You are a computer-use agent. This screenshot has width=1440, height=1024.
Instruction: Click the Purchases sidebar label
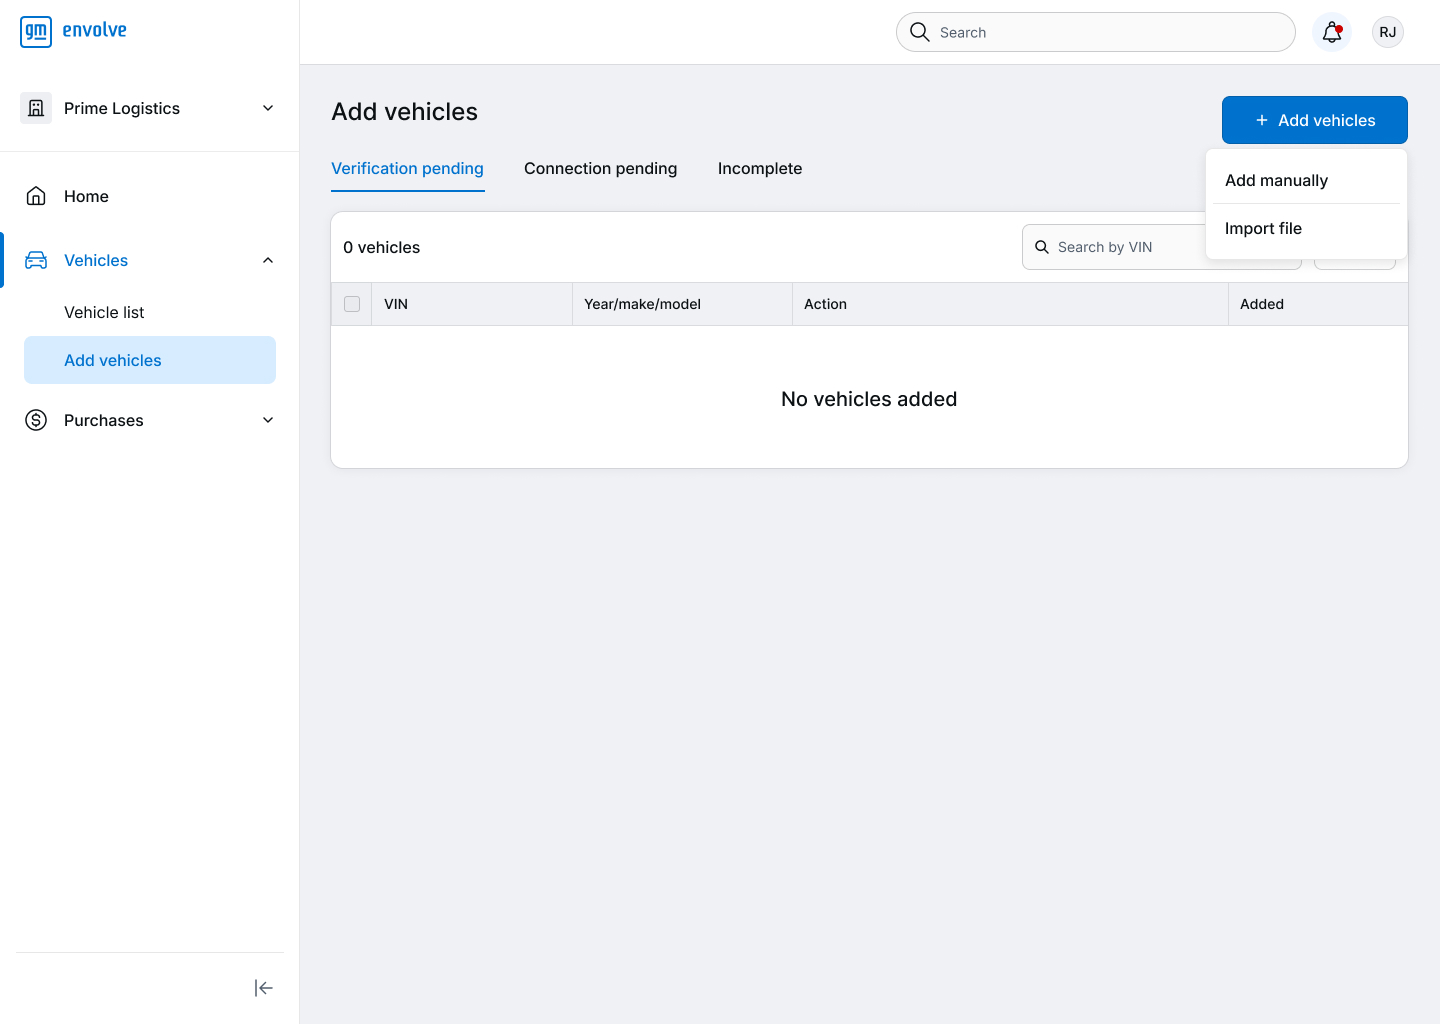(104, 420)
